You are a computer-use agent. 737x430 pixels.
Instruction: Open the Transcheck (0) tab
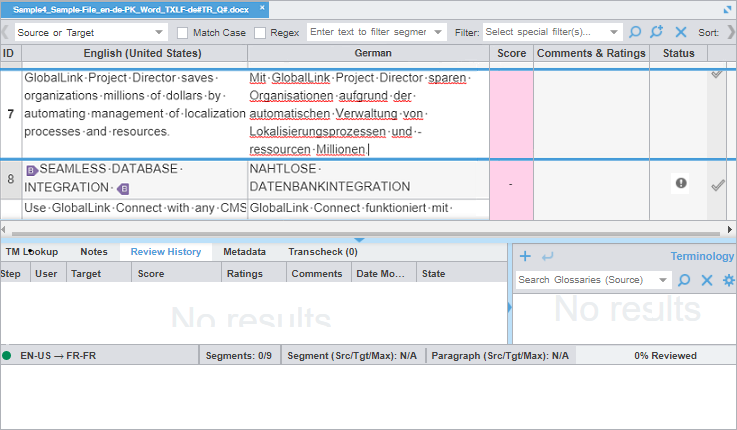tap(322, 252)
